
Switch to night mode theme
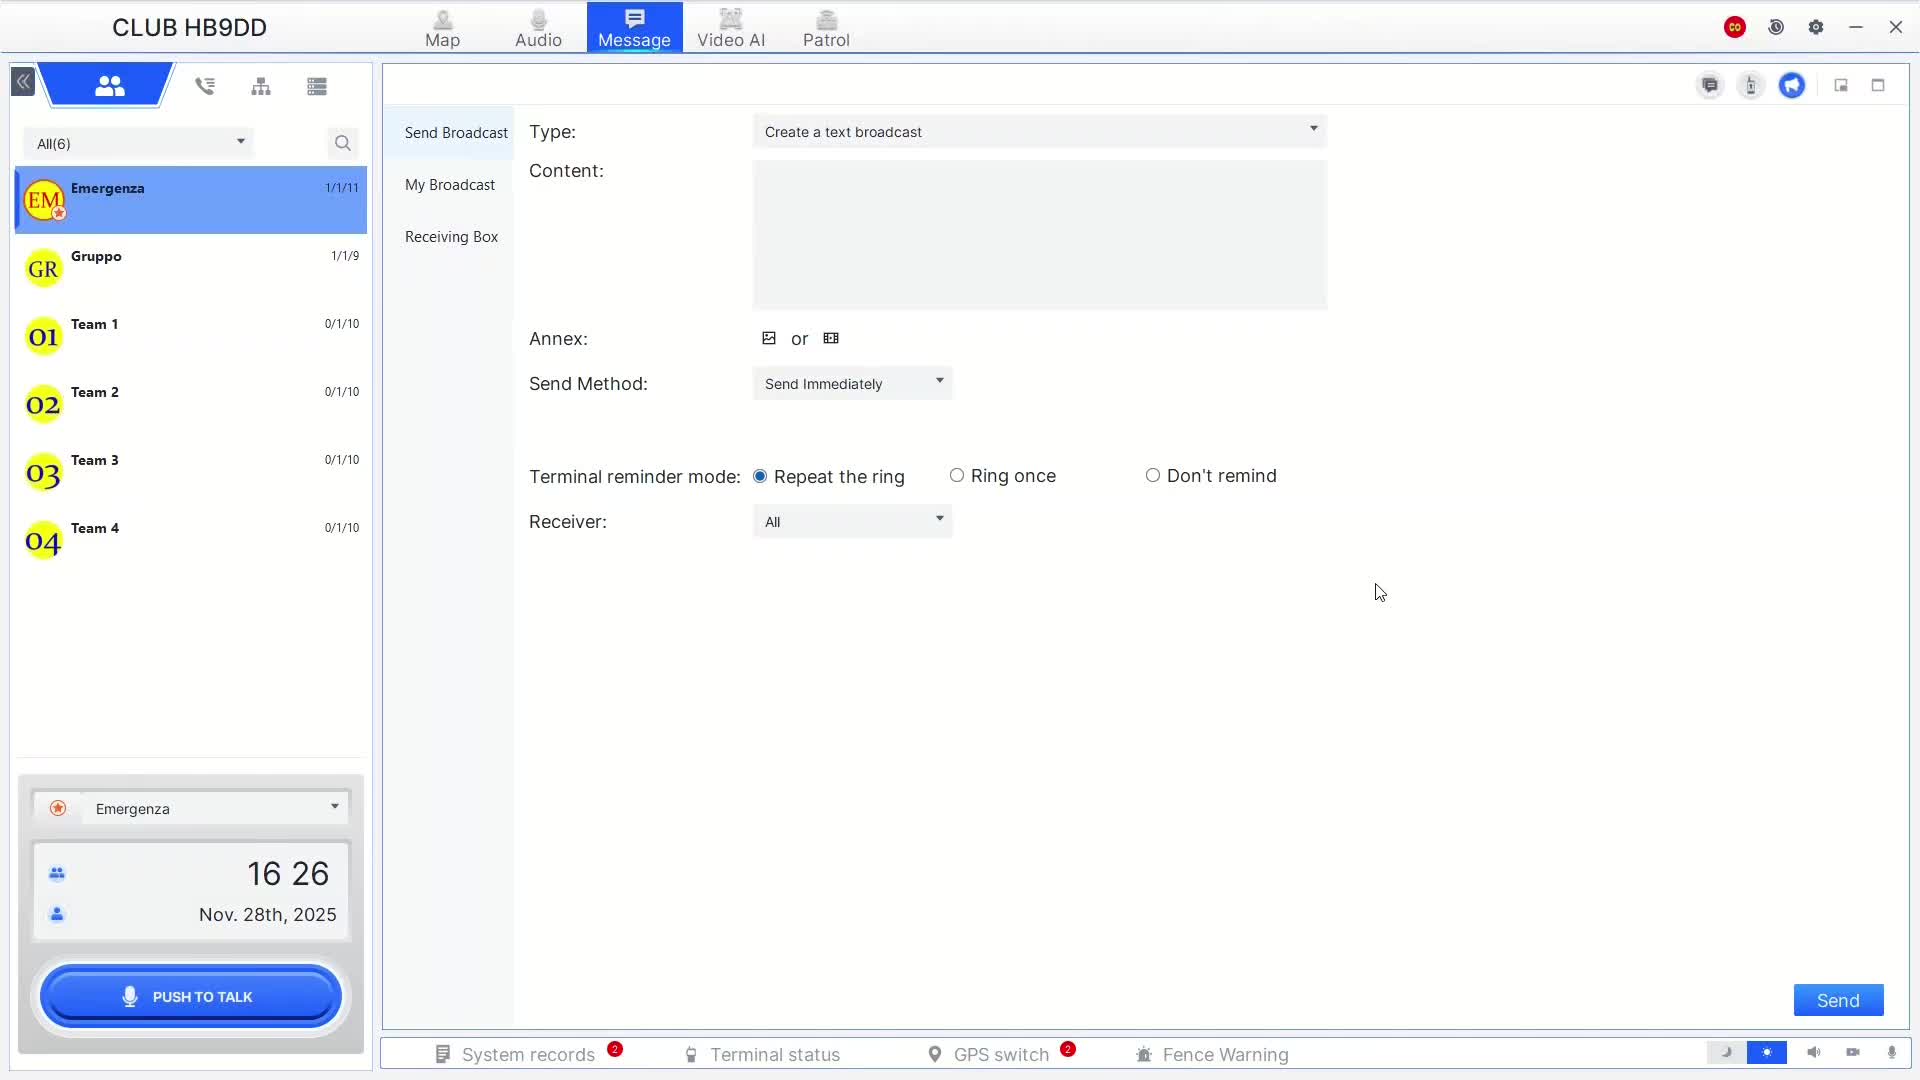(1726, 1052)
